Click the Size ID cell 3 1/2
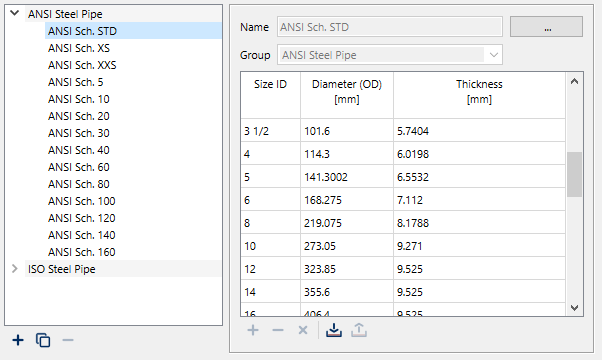 270,131
